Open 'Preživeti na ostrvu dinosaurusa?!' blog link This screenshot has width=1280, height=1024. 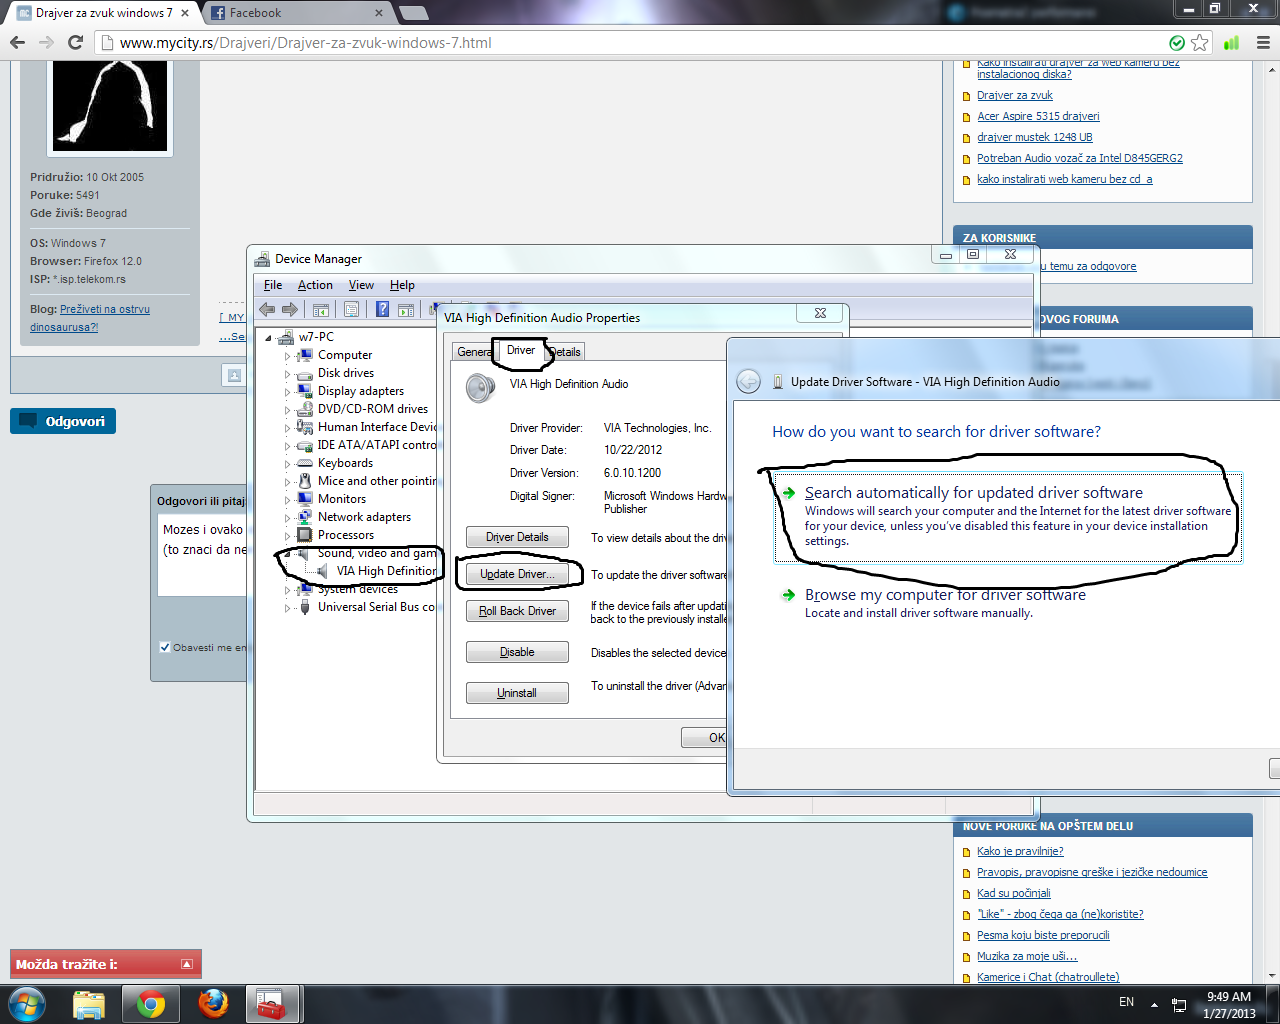pyautogui.click(x=90, y=318)
